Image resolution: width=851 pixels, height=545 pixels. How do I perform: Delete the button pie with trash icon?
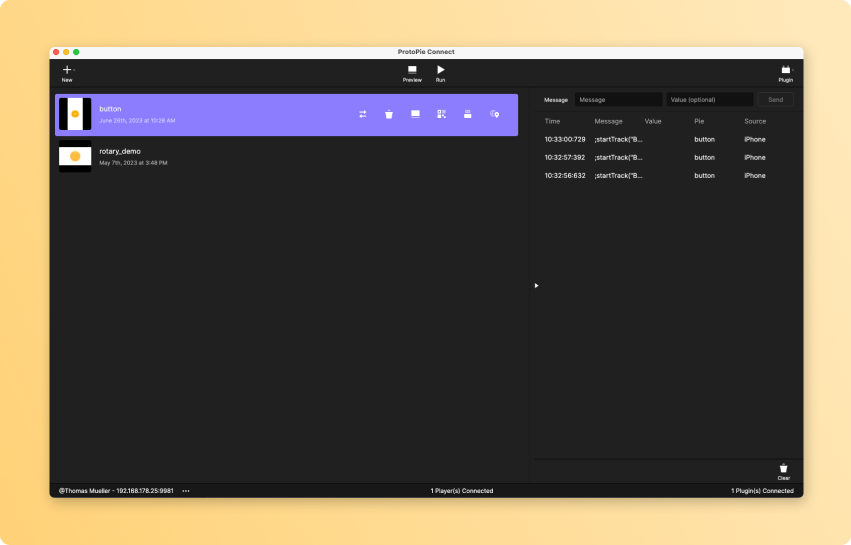pos(389,114)
